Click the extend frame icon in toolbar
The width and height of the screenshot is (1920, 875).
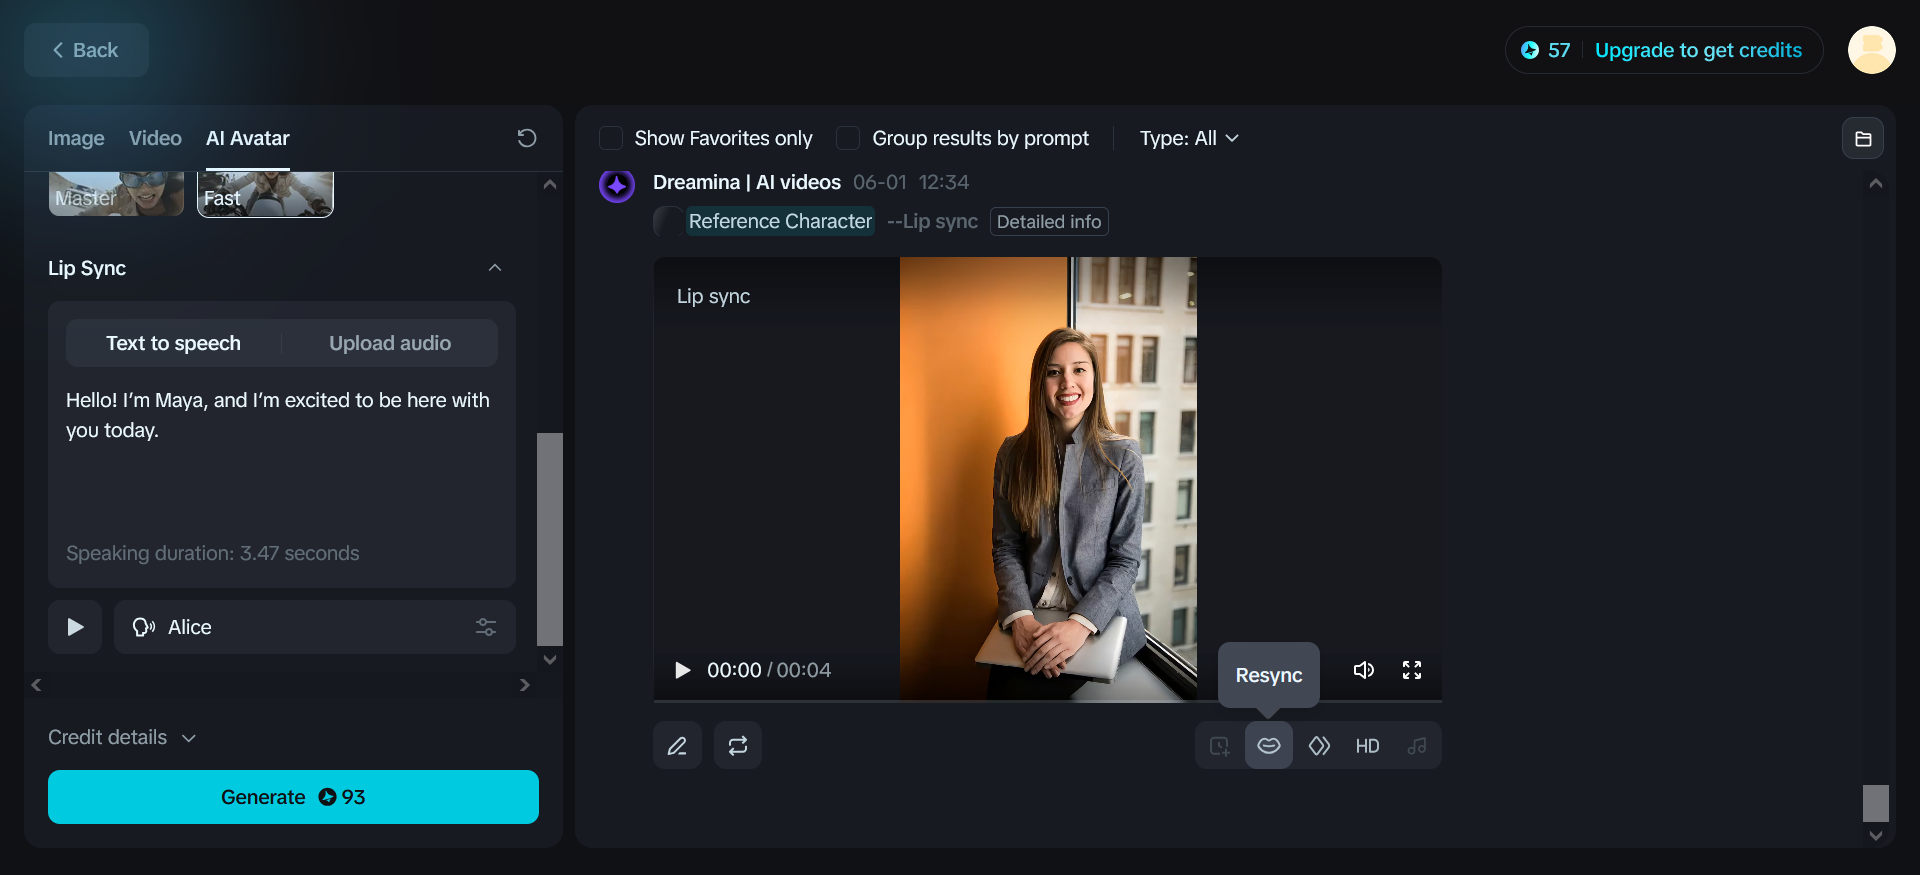click(1220, 746)
